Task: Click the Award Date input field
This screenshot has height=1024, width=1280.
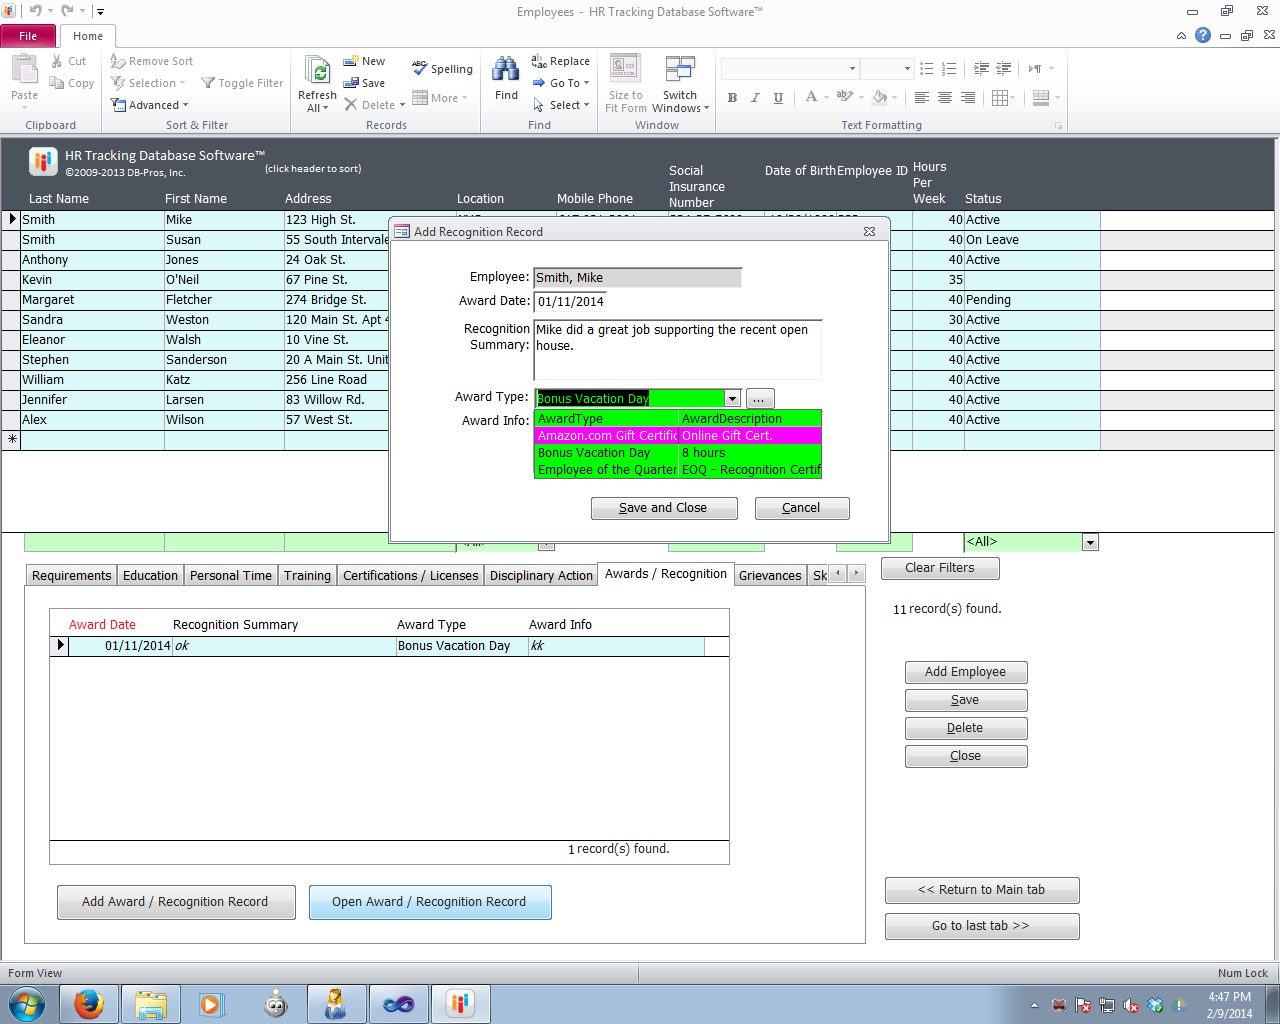Action: click(x=570, y=301)
